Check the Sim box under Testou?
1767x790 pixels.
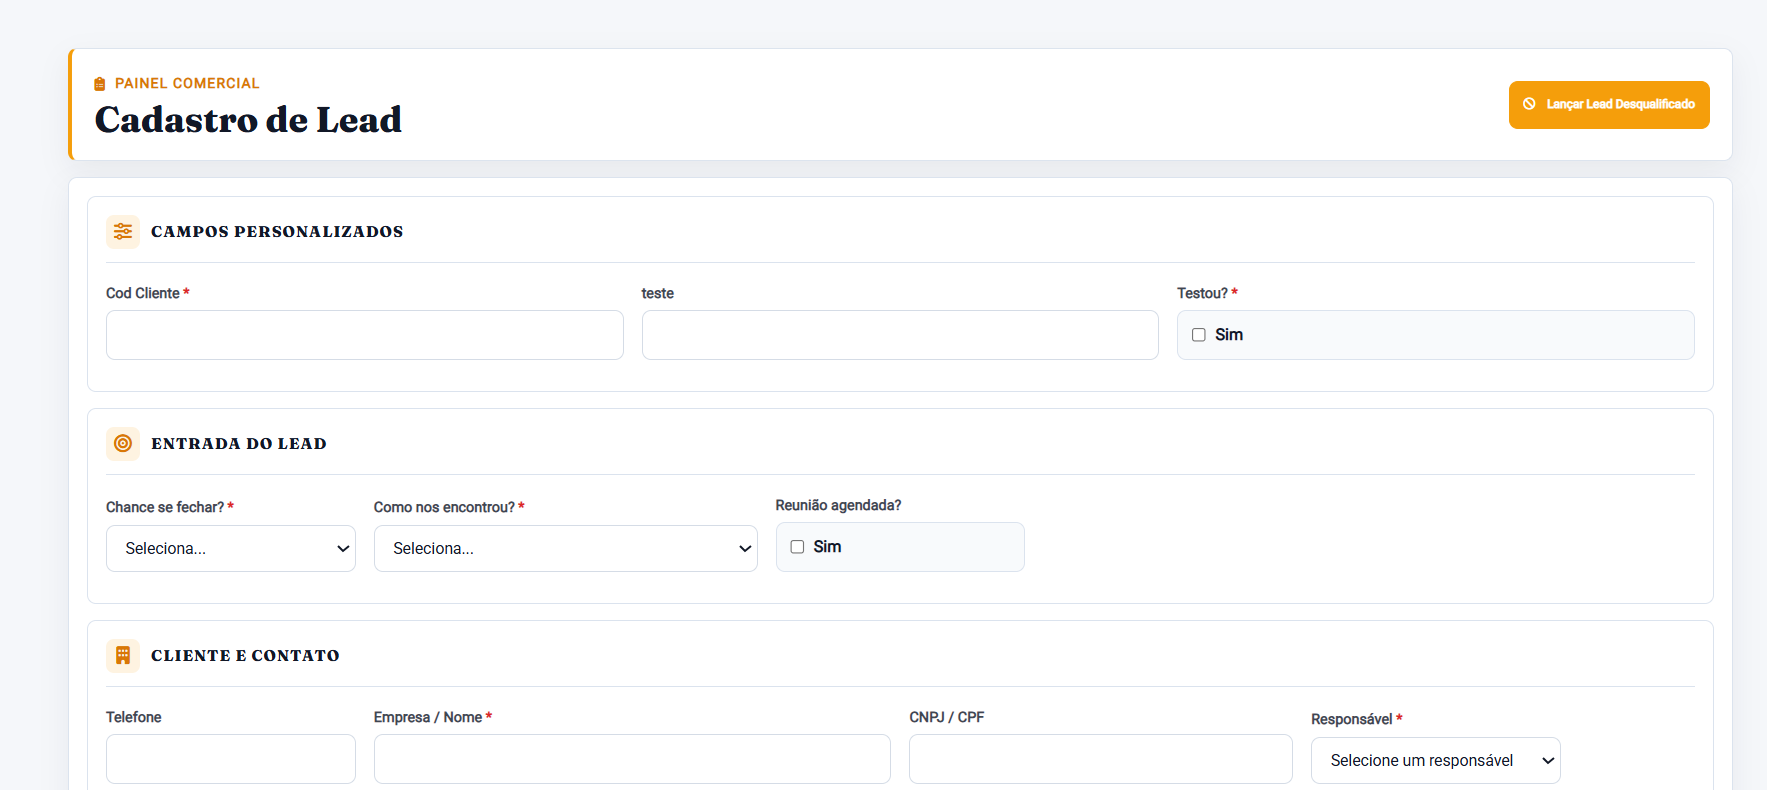coord(1198,335)
